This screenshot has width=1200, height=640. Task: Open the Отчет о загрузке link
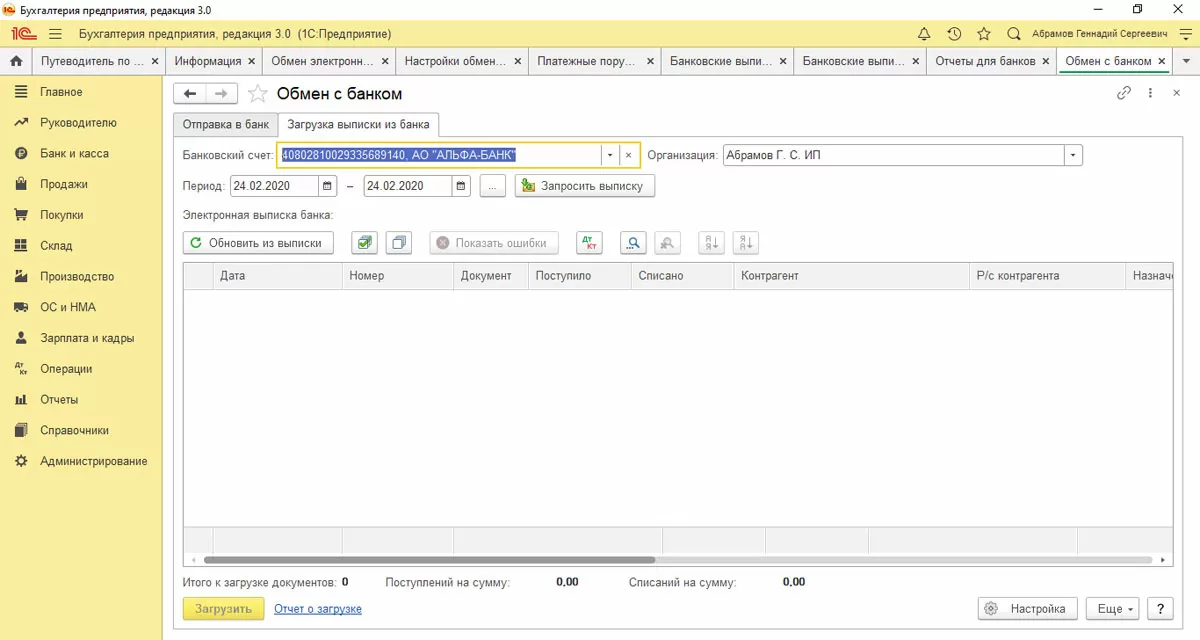coord(318,608)
